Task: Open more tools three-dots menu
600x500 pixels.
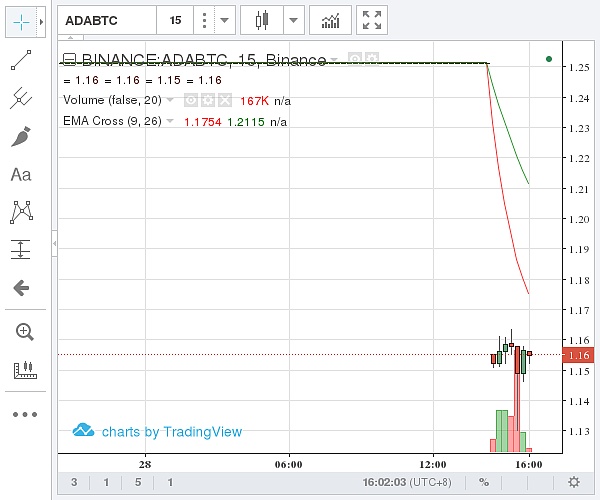Action: click(x=25, y=414)
